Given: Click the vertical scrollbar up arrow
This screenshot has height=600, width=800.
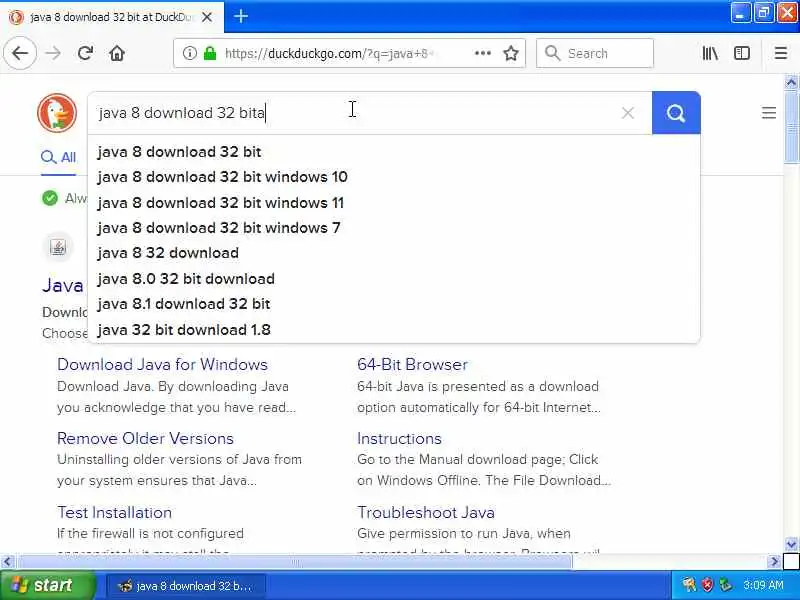Looking at the screenshot, I should [791, 82].
